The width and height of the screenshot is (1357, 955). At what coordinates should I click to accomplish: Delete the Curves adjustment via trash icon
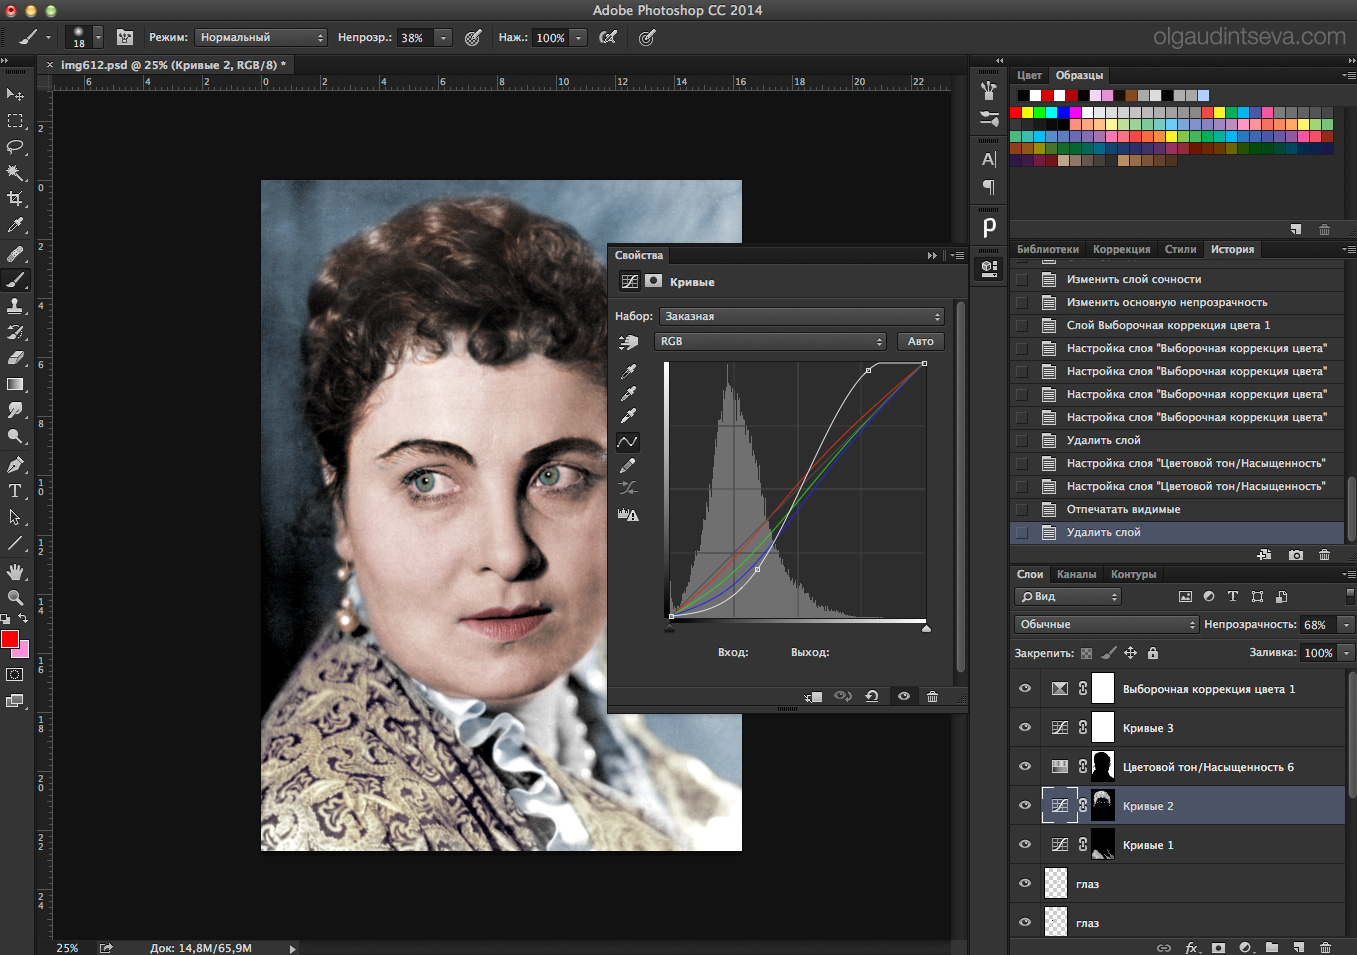(932, 696)
